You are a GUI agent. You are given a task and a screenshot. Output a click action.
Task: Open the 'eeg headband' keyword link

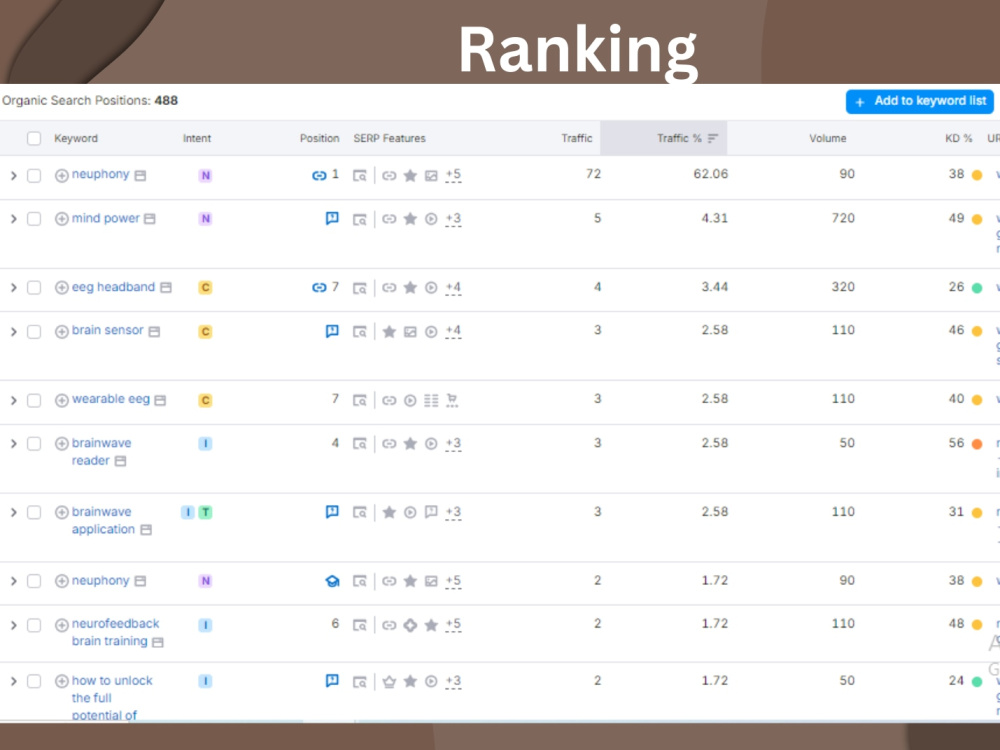(x=114, y=287)
